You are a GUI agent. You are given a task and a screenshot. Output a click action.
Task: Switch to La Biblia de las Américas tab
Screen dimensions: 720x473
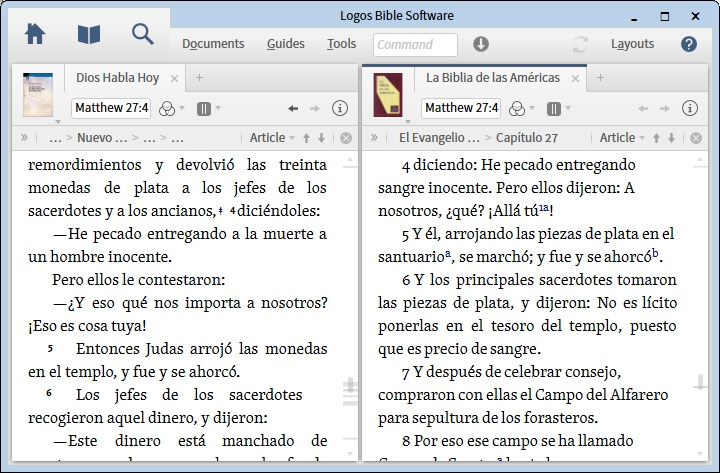point(493,78)
